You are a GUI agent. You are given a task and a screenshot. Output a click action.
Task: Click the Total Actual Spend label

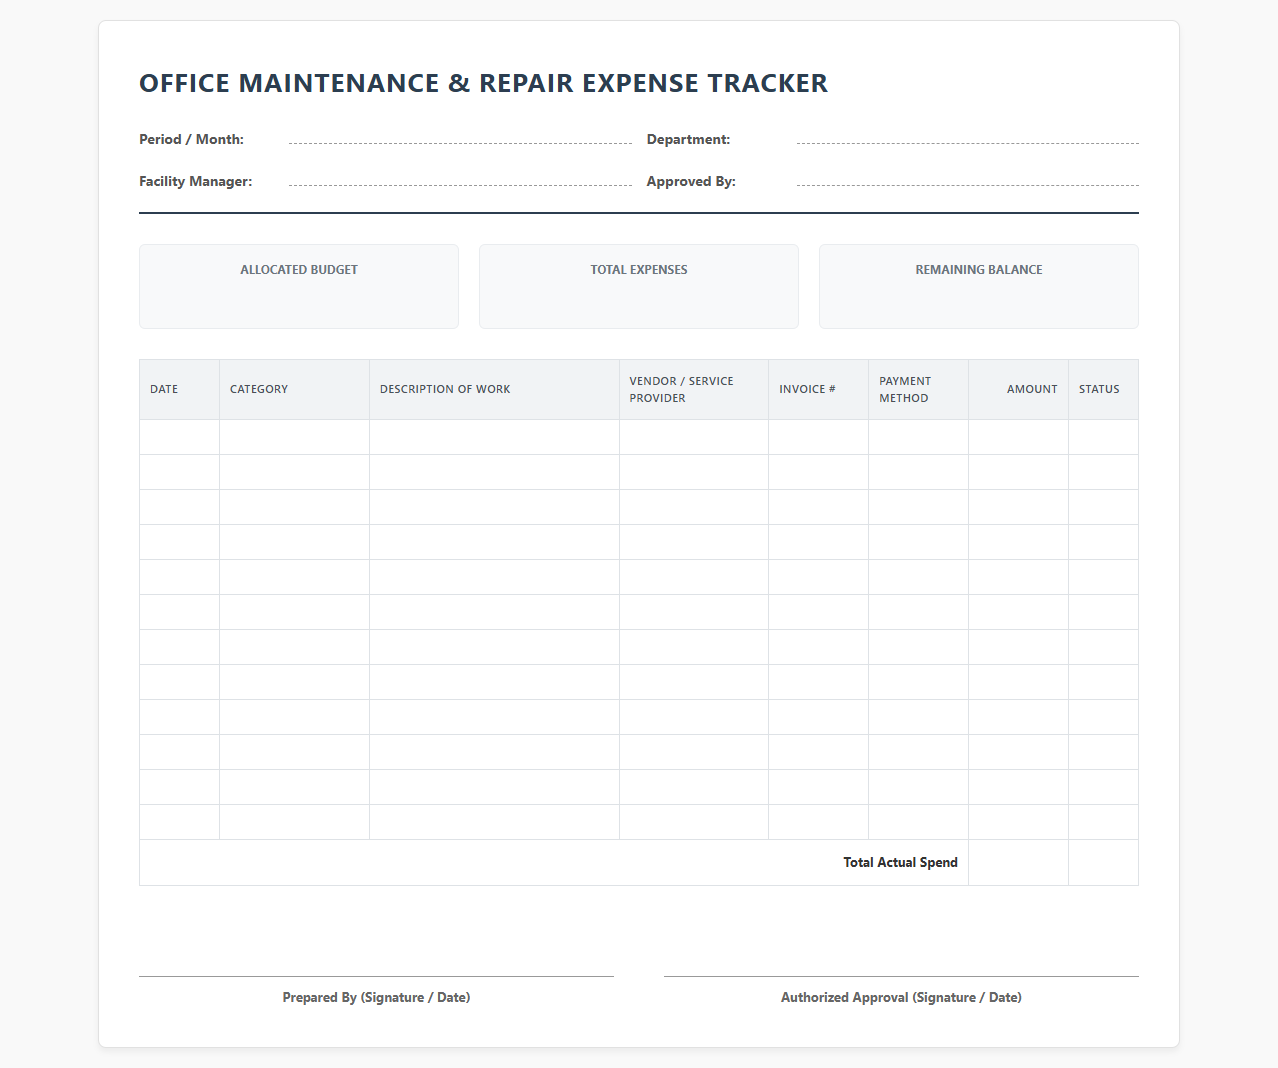(x=900, y=862)
